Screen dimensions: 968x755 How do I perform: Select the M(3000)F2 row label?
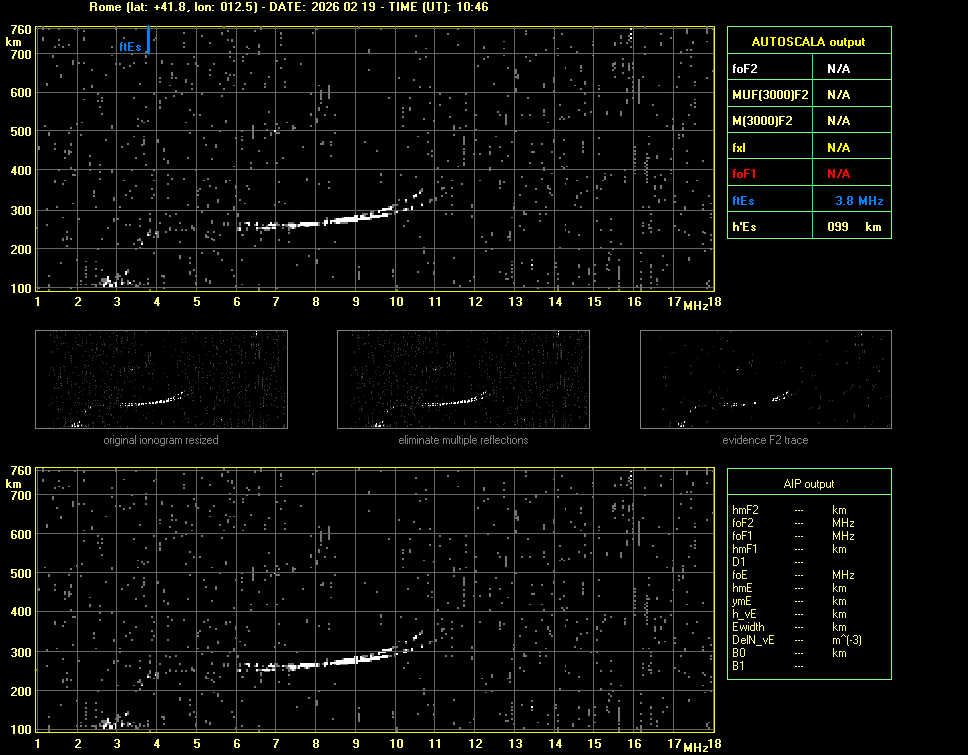tap(762, 121)
